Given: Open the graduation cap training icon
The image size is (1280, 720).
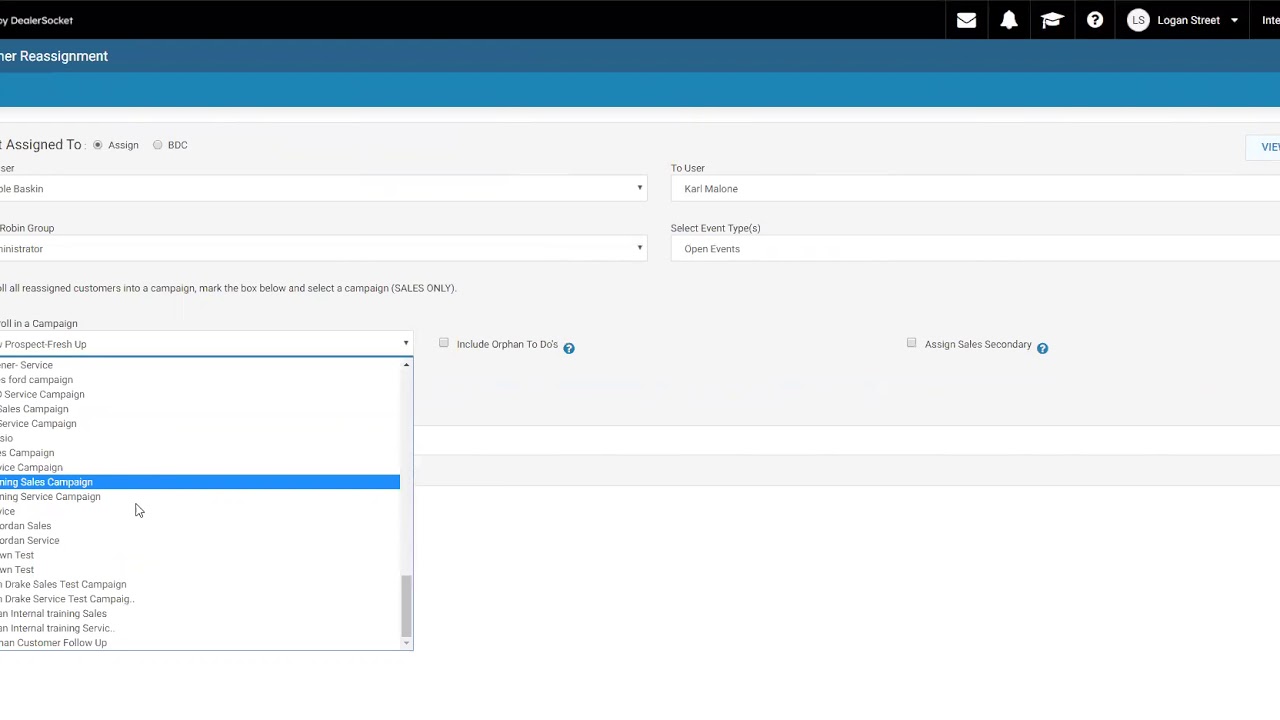Looking at the screenshot, I should (x=1052, y=20).
